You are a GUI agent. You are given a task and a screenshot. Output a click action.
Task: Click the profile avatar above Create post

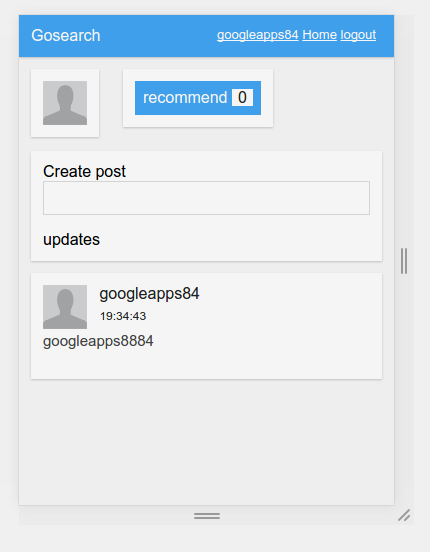[65, 103]
